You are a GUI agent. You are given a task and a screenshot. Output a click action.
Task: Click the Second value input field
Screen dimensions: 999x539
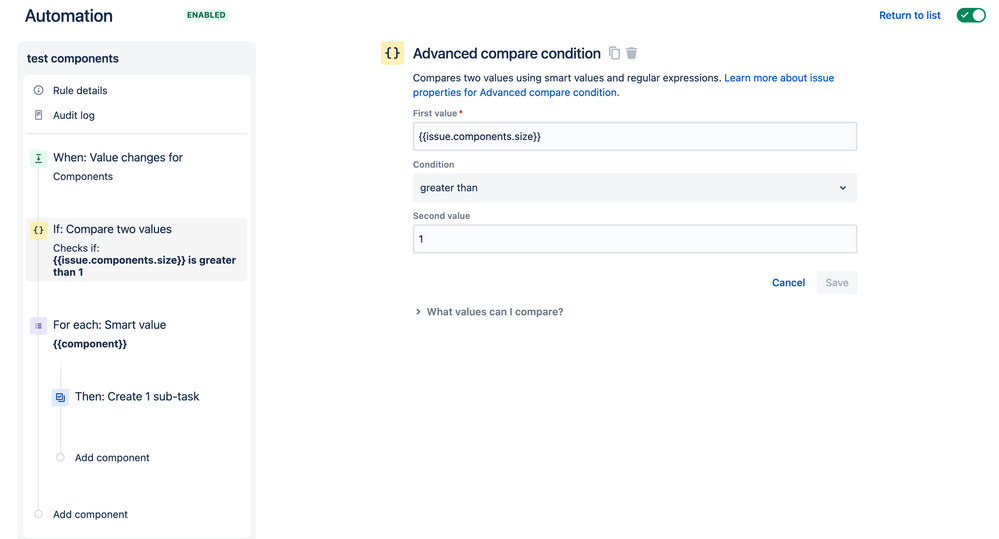click(635, 239)
